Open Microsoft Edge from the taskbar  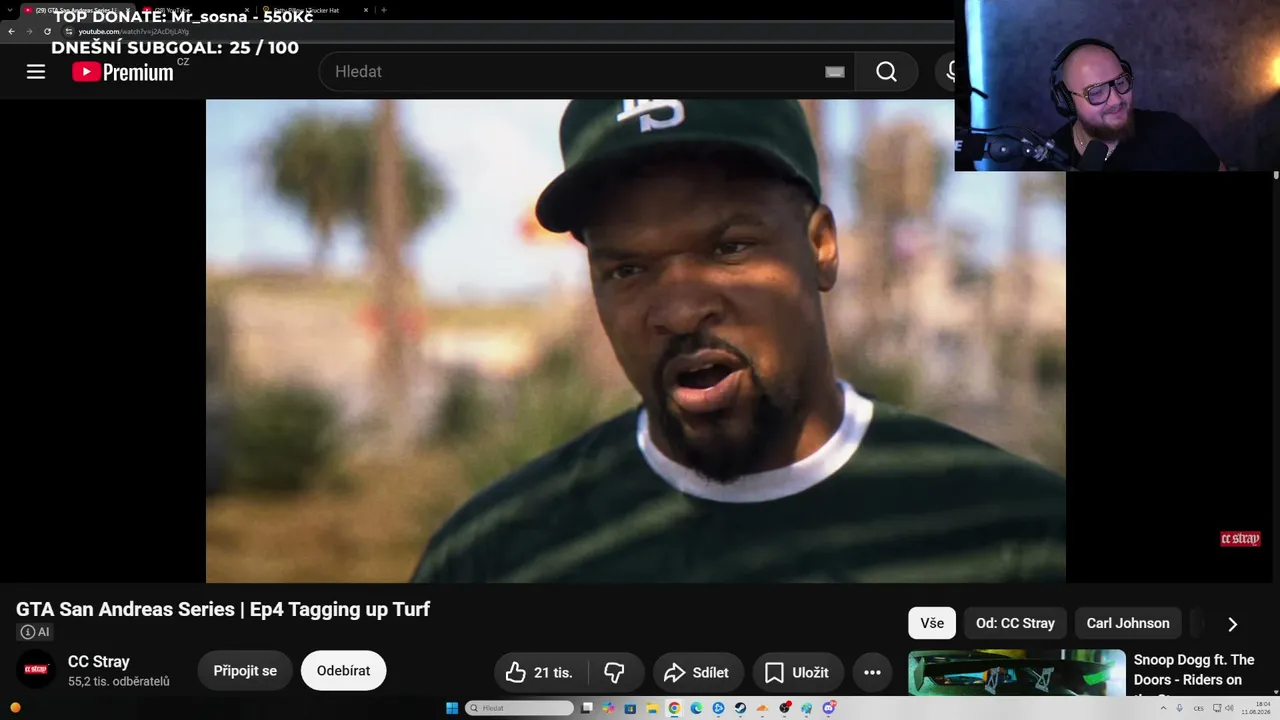click(696, 708)
